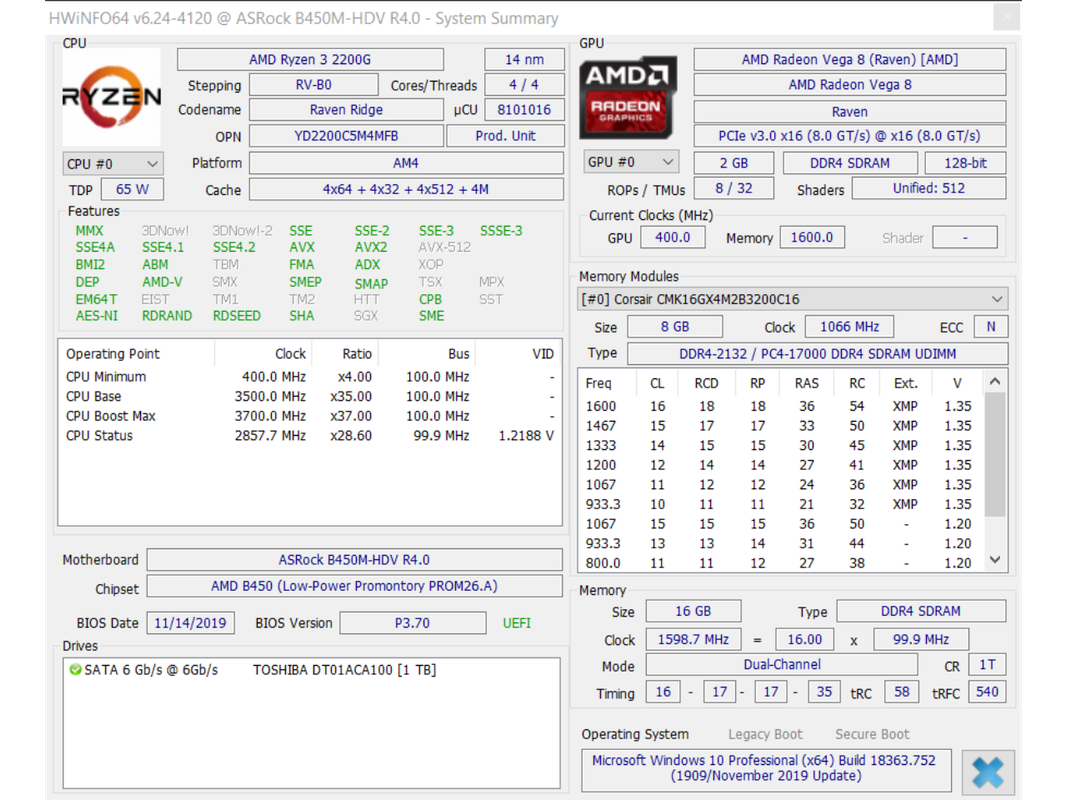Click the Secure Boot label
This screenshot has height=800, width=1067.
coord(872,735)
